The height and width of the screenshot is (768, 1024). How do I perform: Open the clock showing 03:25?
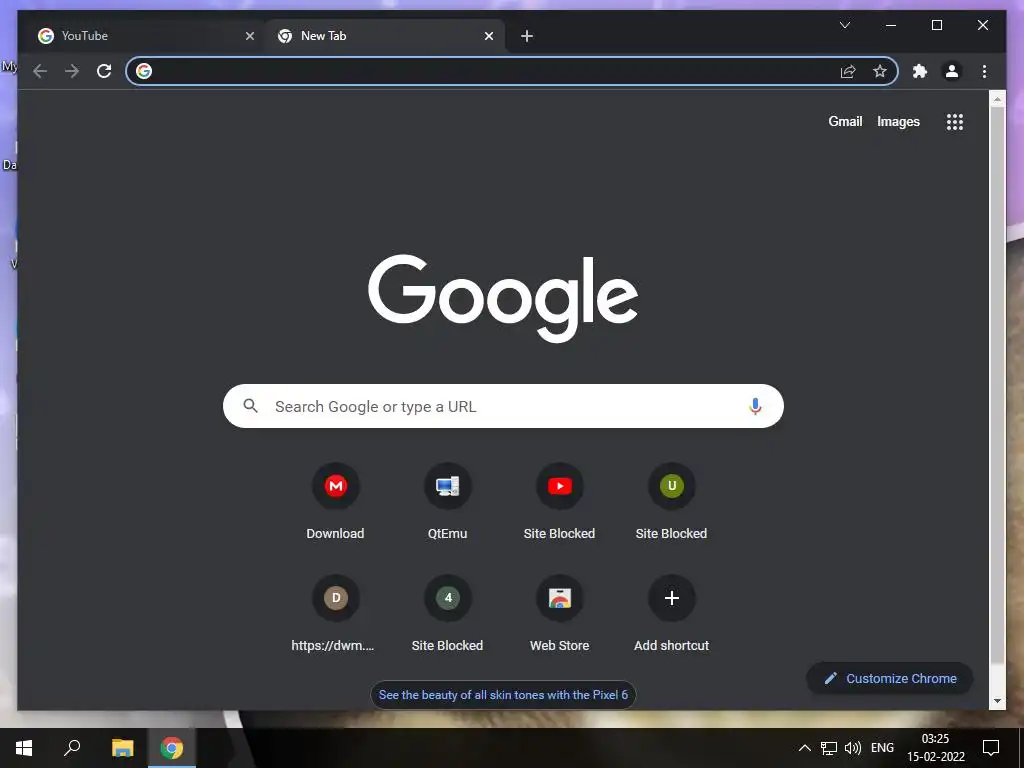(935, 748)
